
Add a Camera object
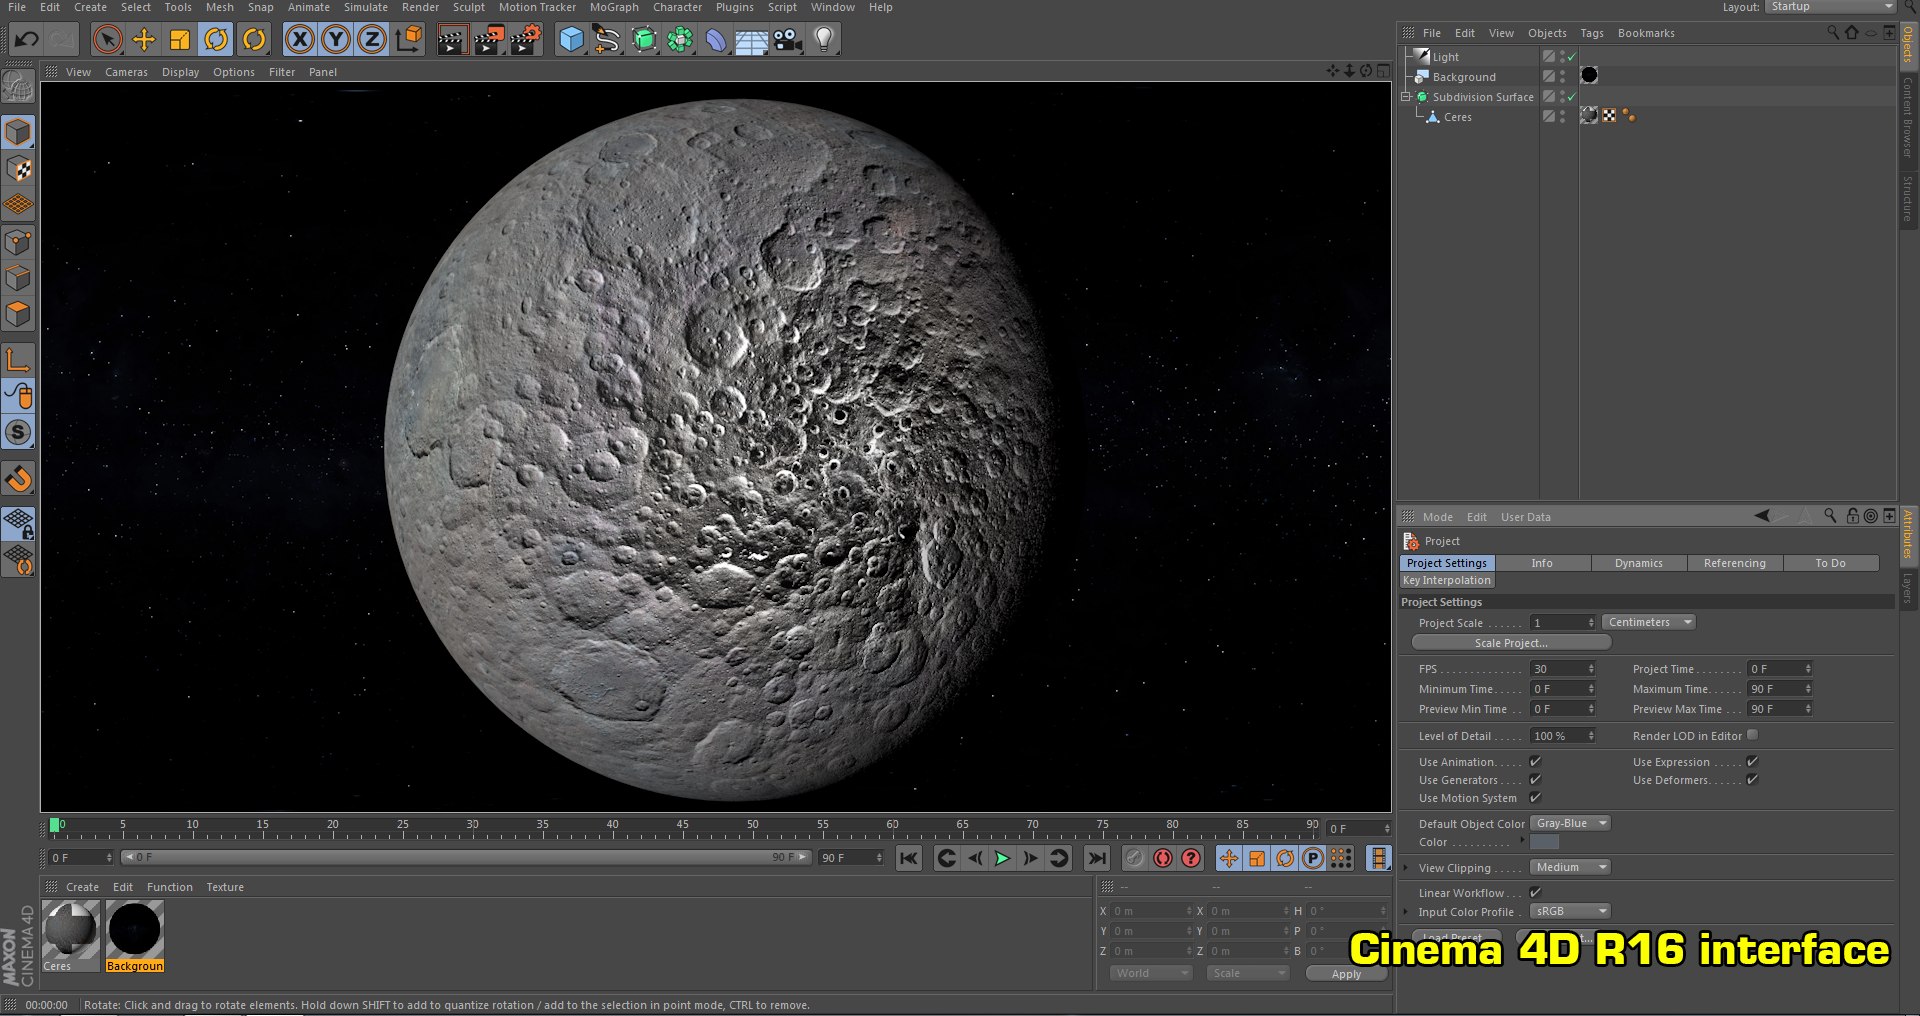coord(788,40)
